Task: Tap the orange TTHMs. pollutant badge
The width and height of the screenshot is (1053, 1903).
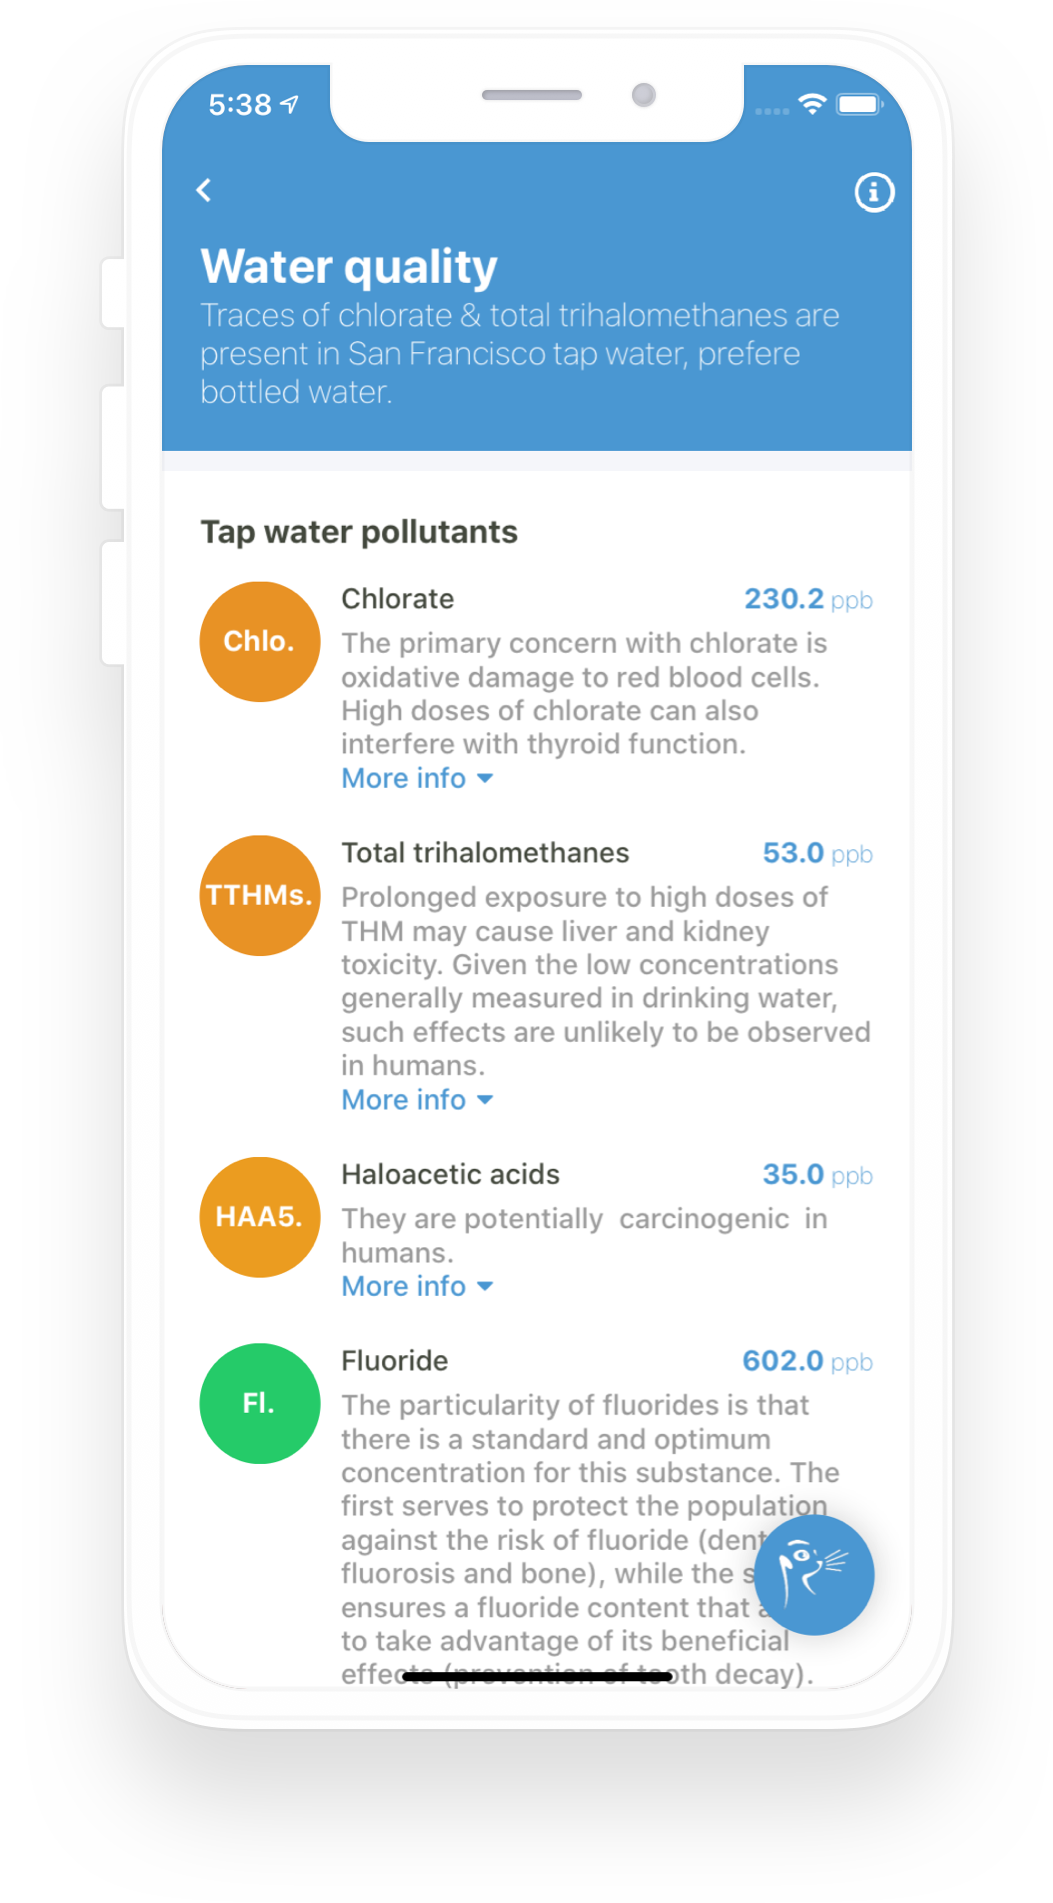Action: (x=260, y=895)
